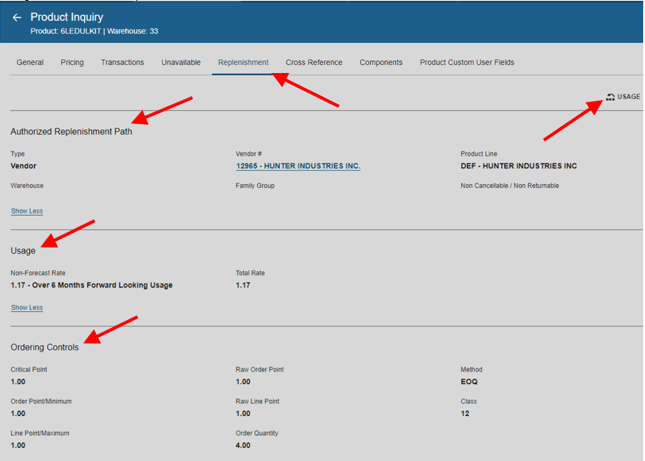
Task: Select the Replenishment tab
Action: pyautogui.click(x=243, y=62)
